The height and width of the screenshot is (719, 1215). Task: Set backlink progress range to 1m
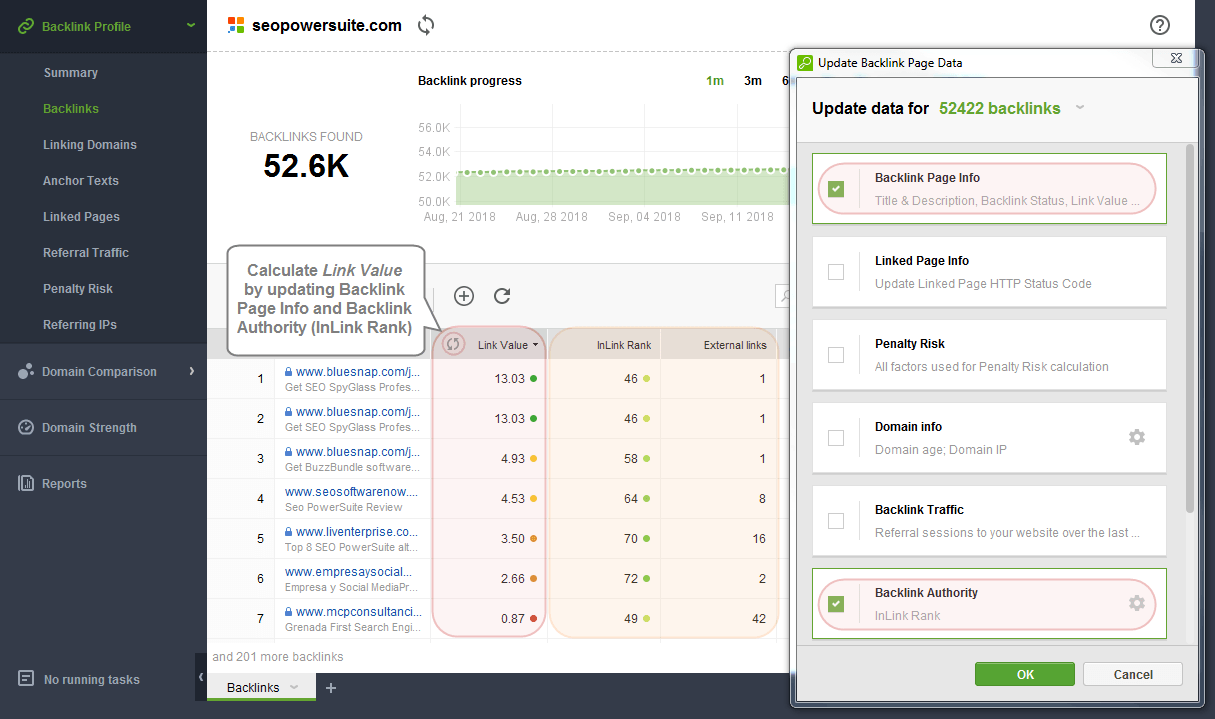click(715, 81)
